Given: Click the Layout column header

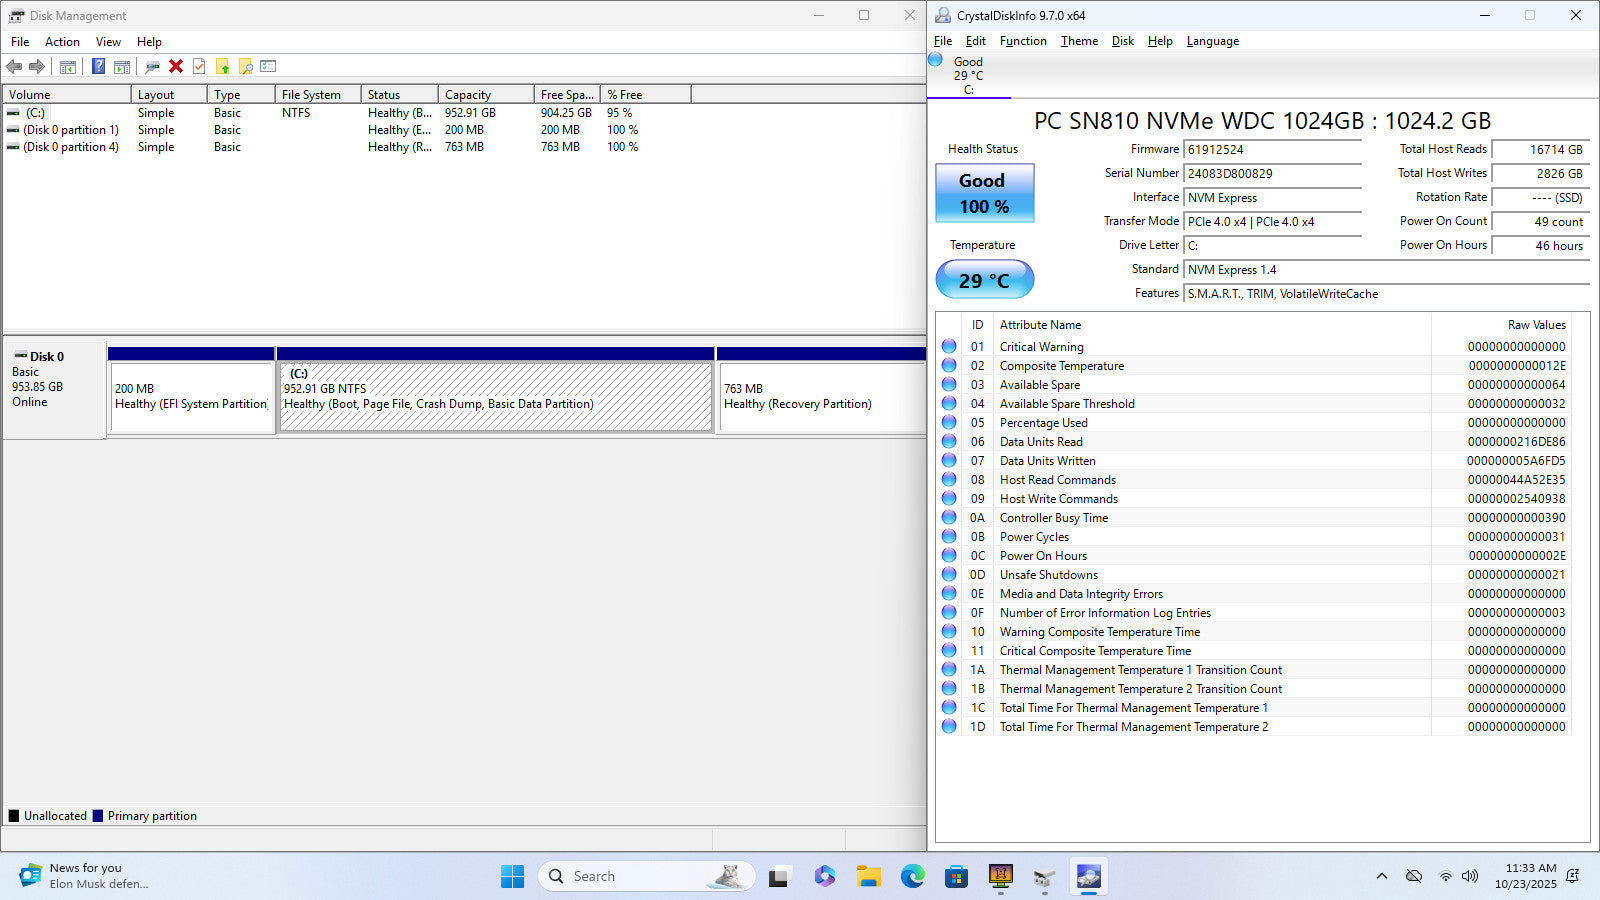Looking at the screenshot, I should click(x=169, y=94).
